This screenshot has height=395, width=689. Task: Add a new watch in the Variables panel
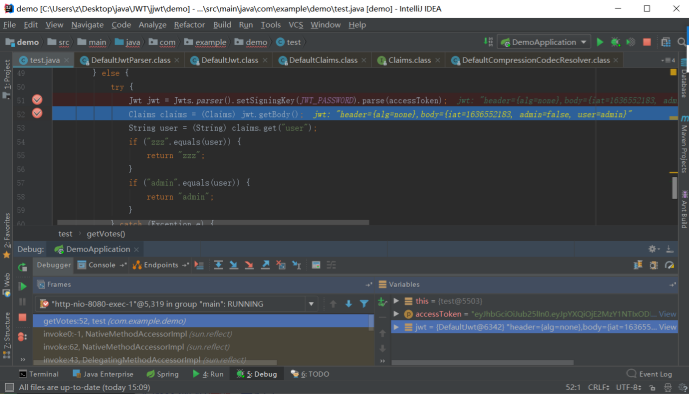point(382,301)
